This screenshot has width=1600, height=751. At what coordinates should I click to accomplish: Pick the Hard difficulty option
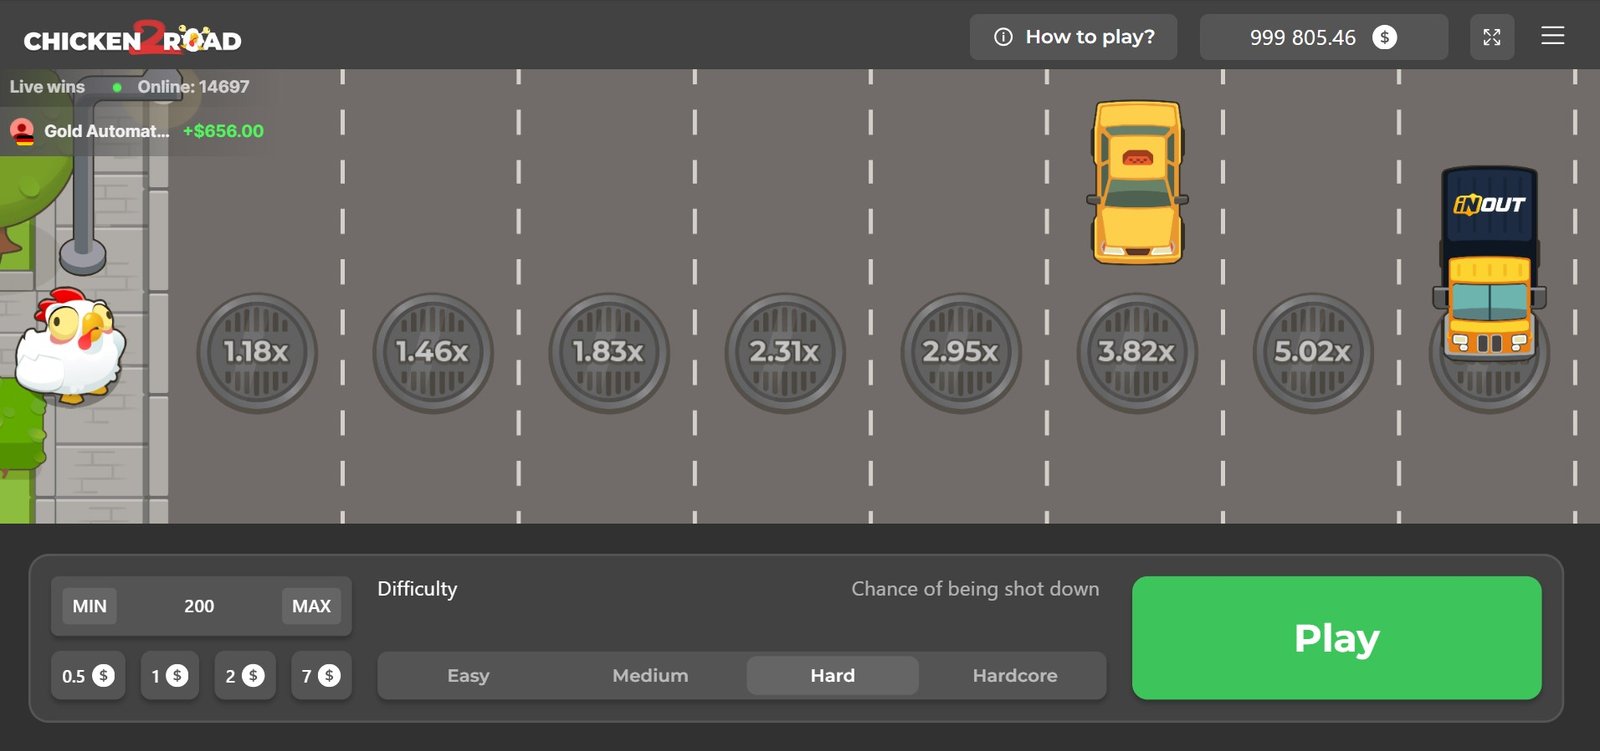pos(832,676)
